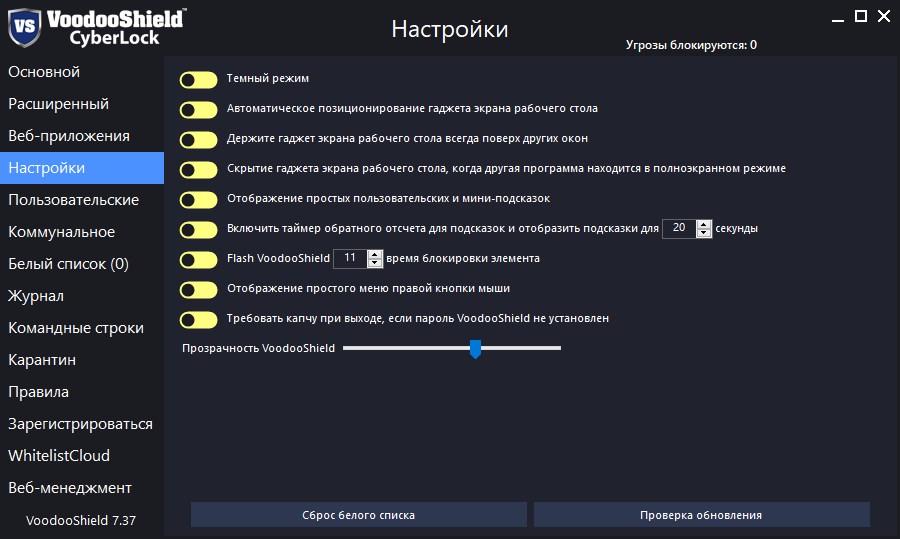This screenshot has height=539, width=900.
Task: Toggle simple user and mini-tooltips switch
Action: tap(199, 199)
